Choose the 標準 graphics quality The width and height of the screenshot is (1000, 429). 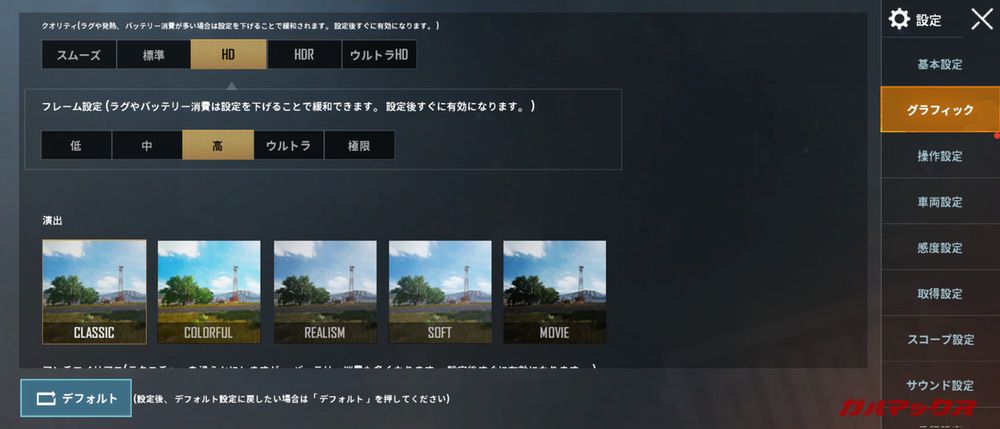pyautogui.click(x=154, y=54)
